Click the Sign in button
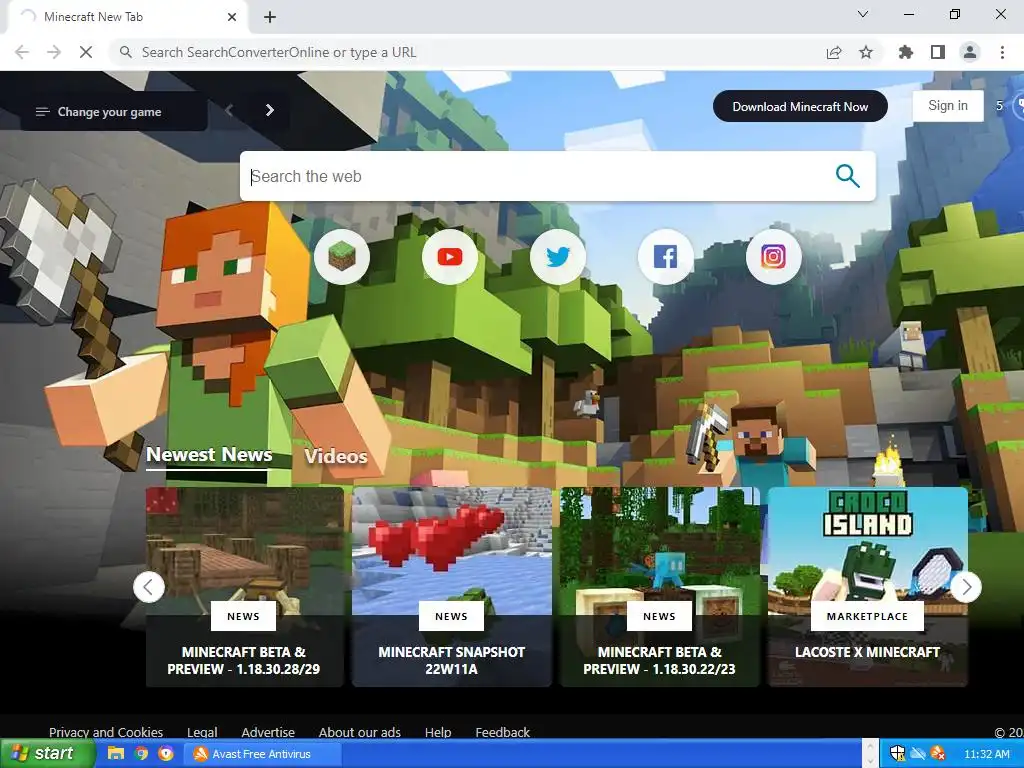This screenshot has height=768, width=1024. 948,106
